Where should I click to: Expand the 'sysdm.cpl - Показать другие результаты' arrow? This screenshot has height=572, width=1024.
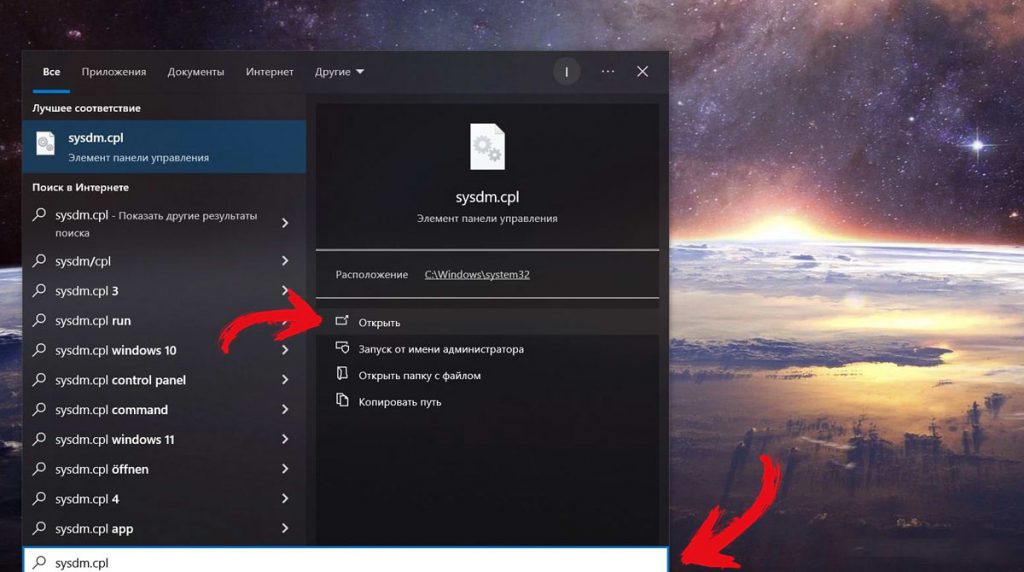point(285,223)
